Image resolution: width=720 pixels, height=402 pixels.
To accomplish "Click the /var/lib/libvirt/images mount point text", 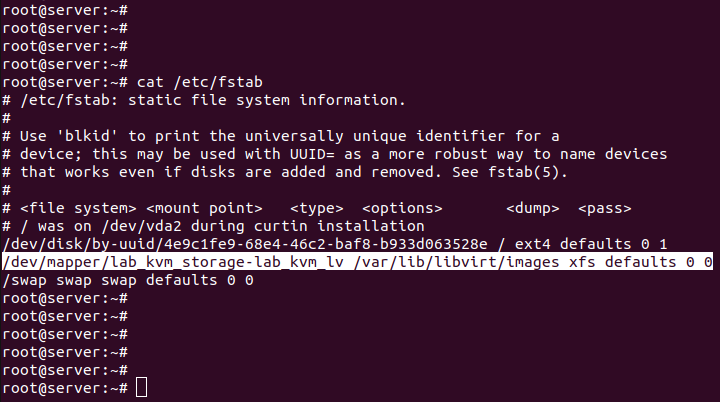I will [x=456, y=262].
